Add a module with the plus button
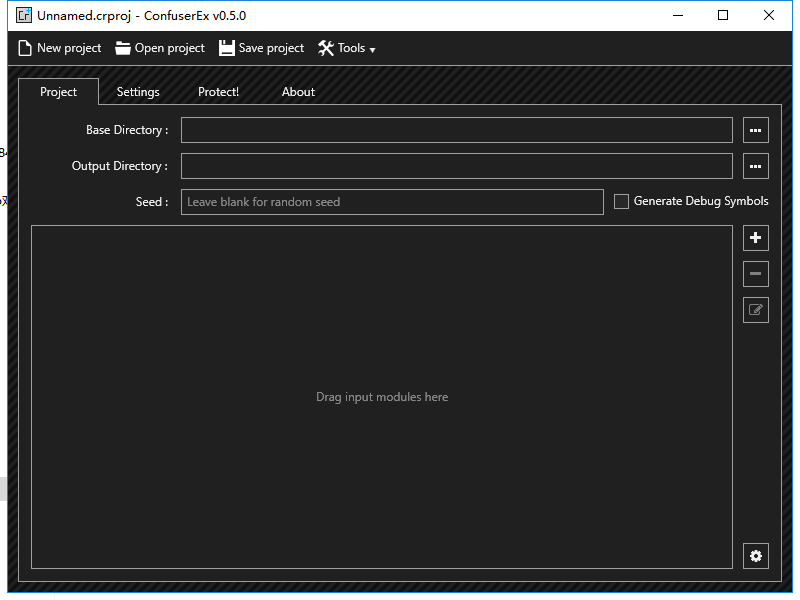 point(756,238)
